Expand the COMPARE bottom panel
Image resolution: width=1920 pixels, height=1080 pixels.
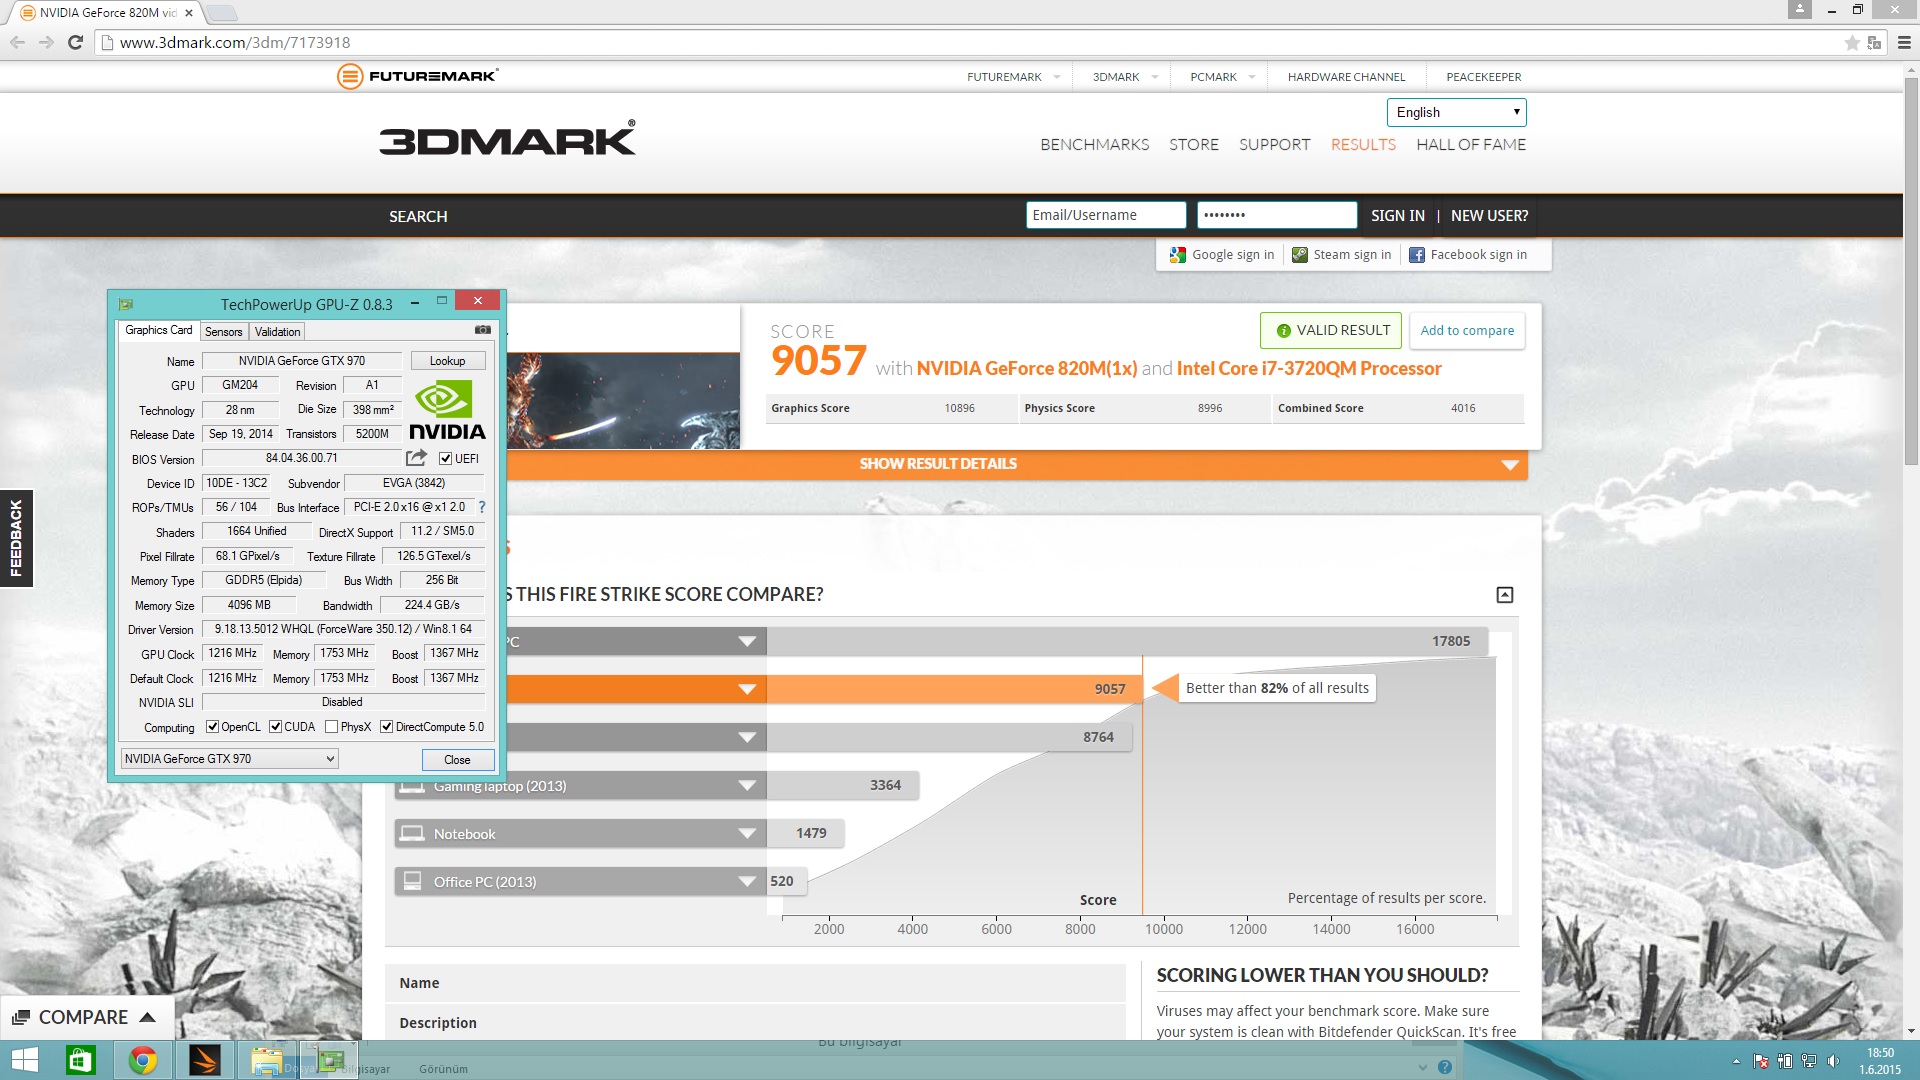coord(86,1017)
